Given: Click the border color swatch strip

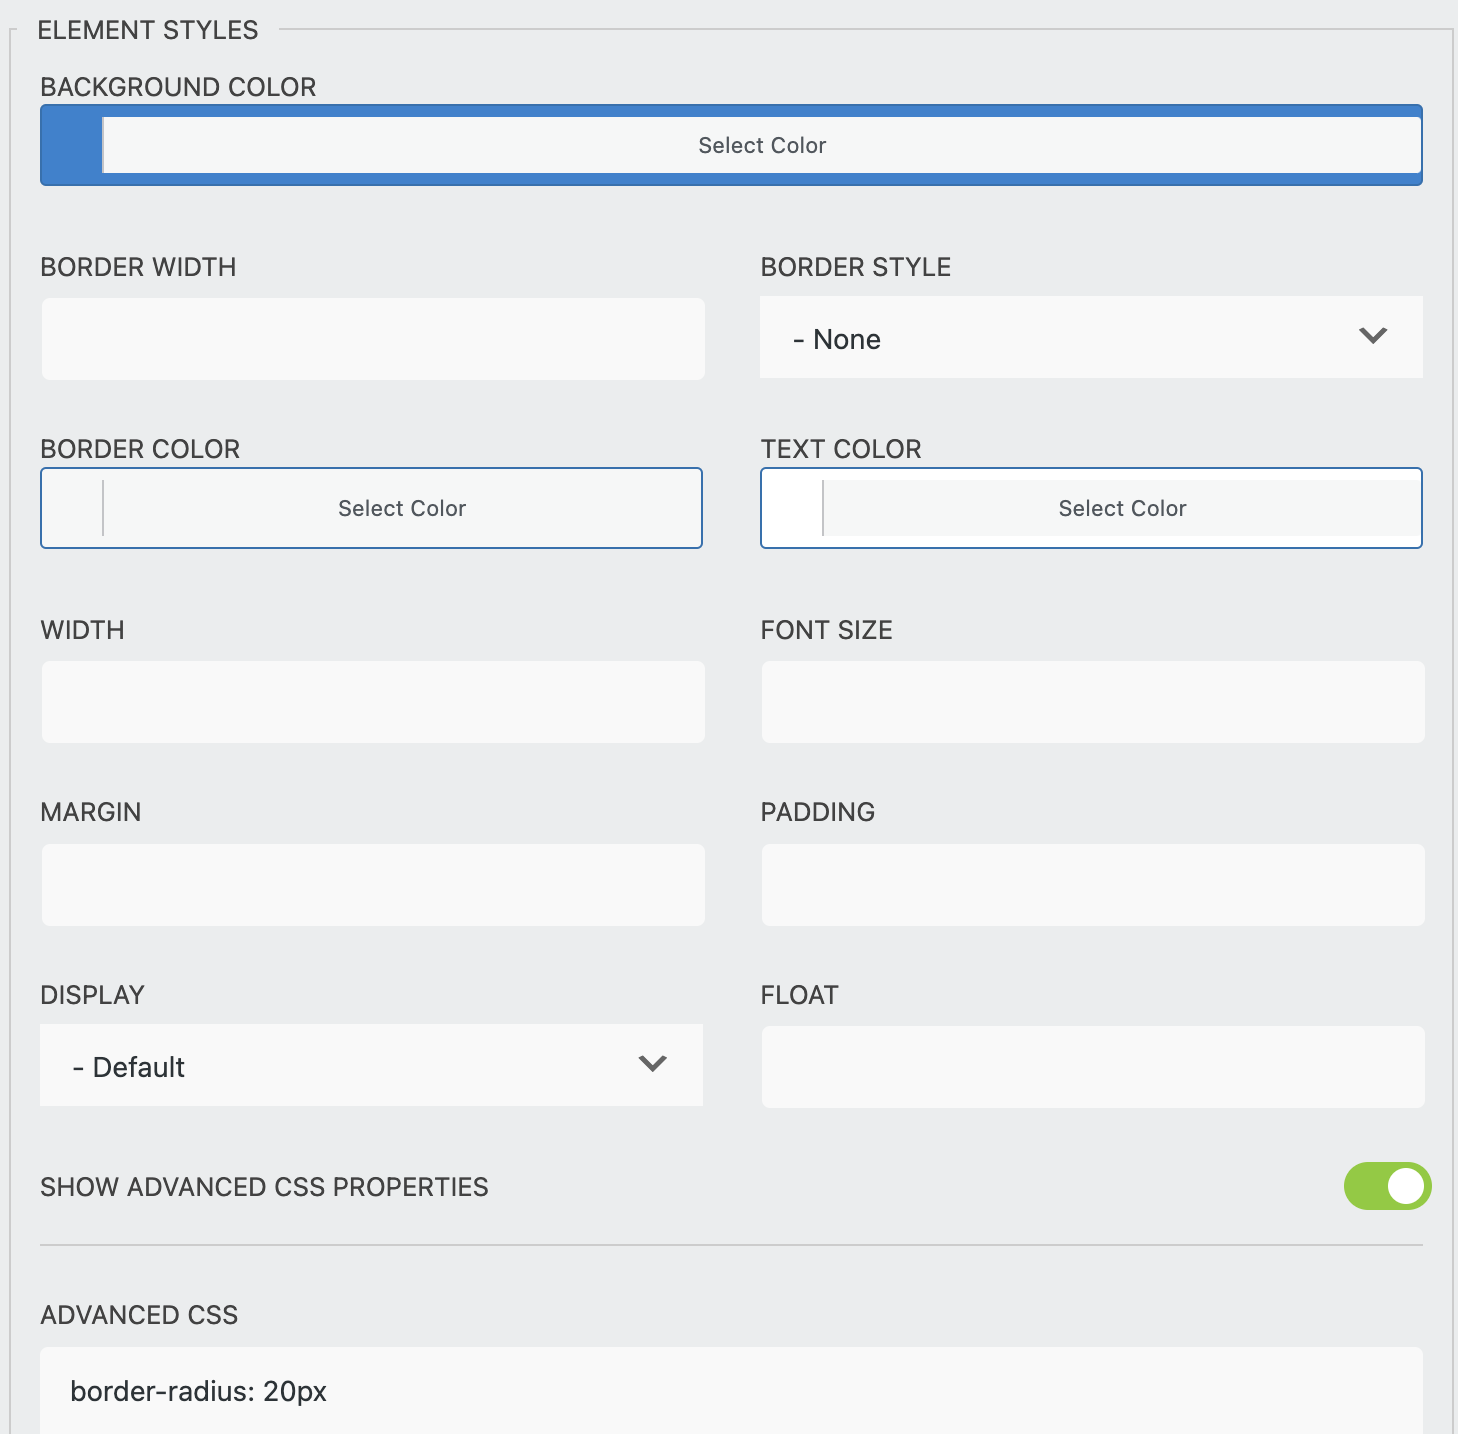Looking at the screenshot, I should [70, 508].
